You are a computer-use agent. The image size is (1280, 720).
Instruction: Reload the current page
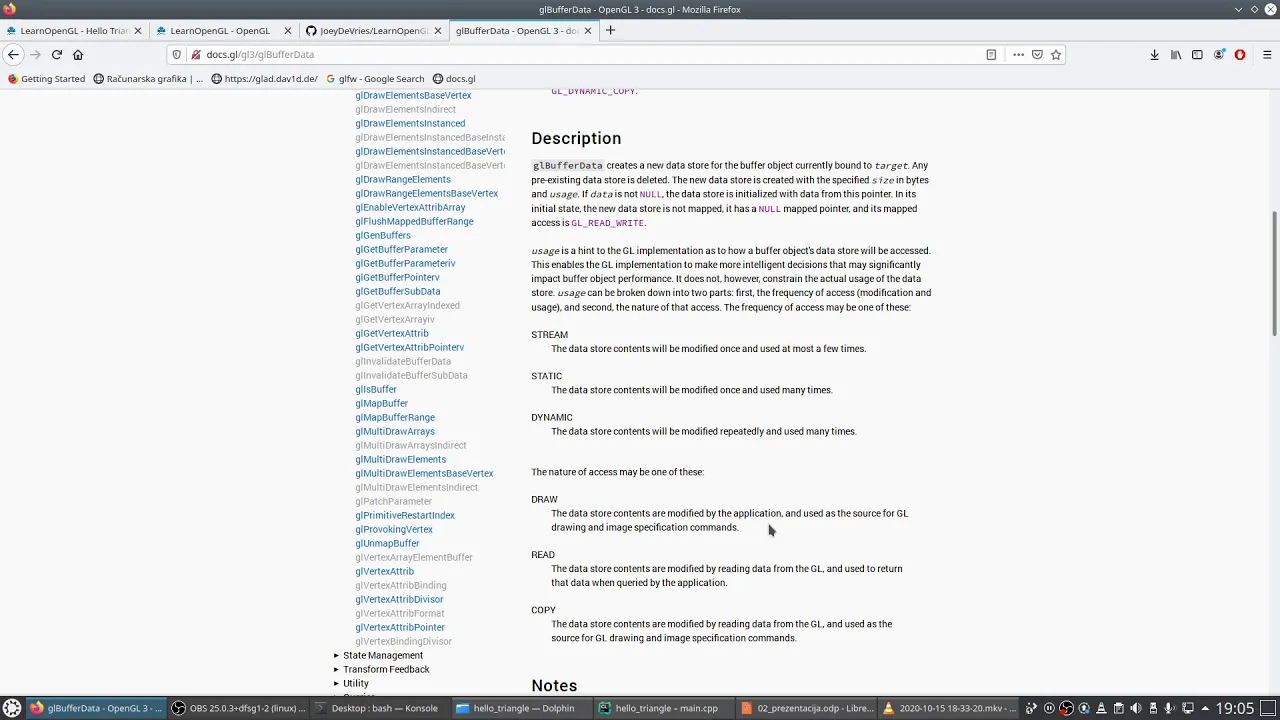[x=56, y=55]
